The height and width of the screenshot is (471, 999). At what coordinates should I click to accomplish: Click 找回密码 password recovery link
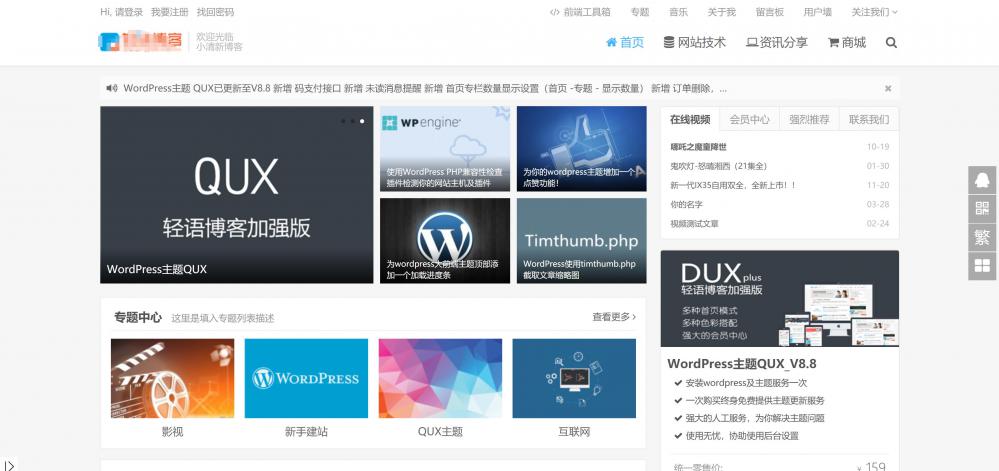pos(215,12)
